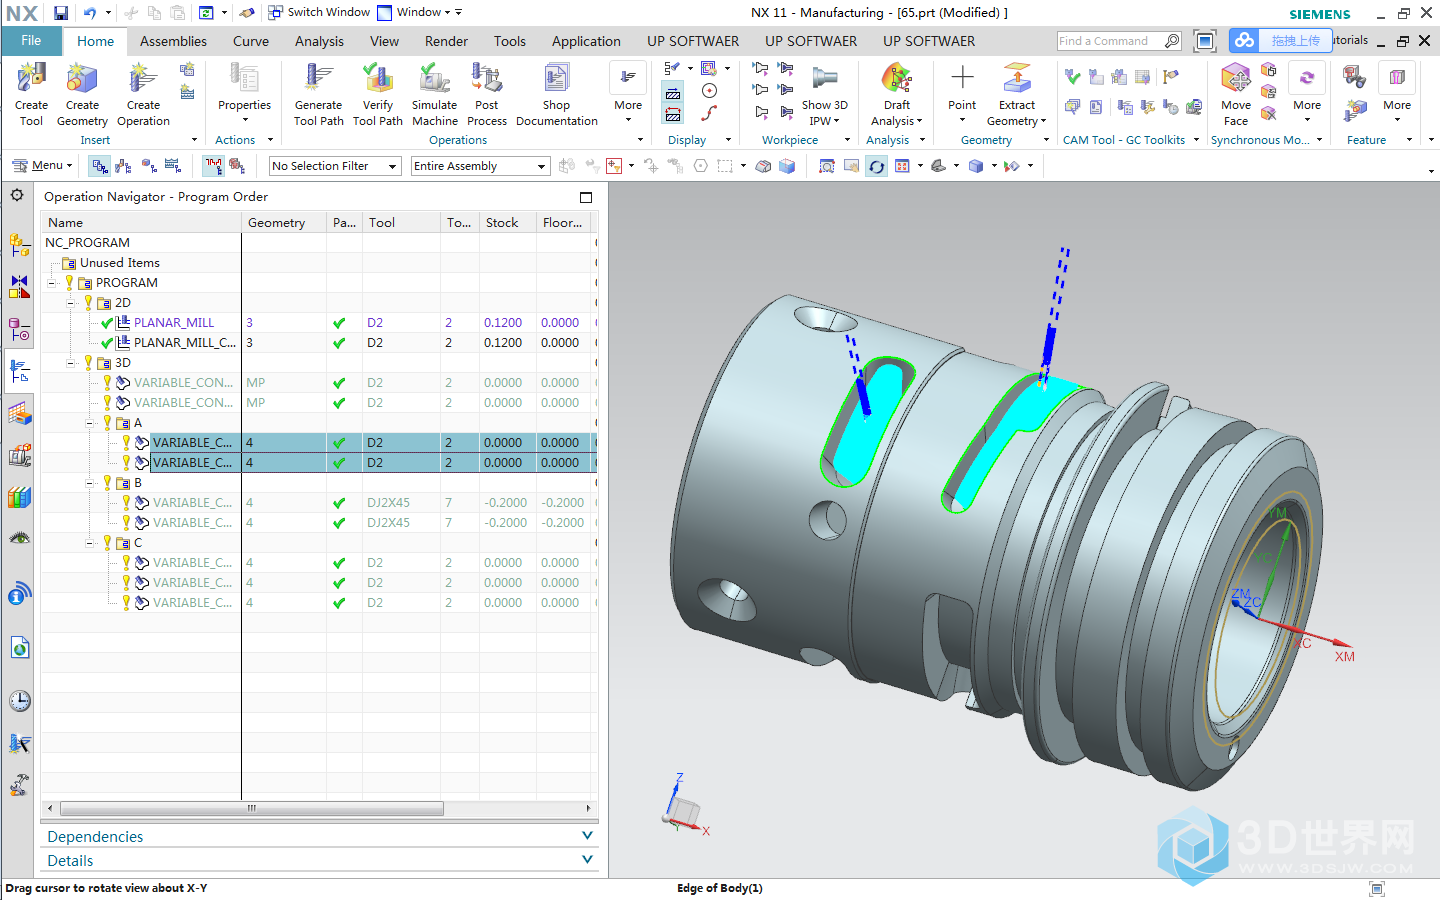
Task: Click Extract Geometry icon
Action: tap(1016, 94)
